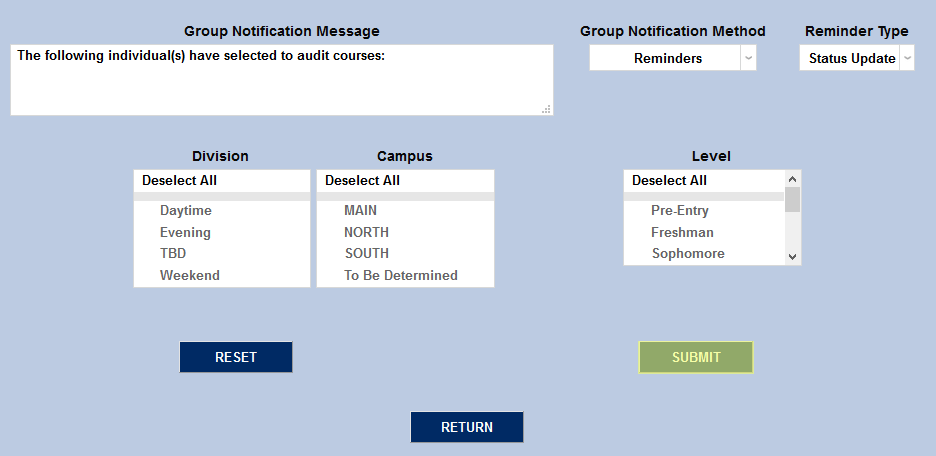The width and height of the screenshot is (936, 456).
Task: Expand the Reminder Type dropdown
Action: 857,58
